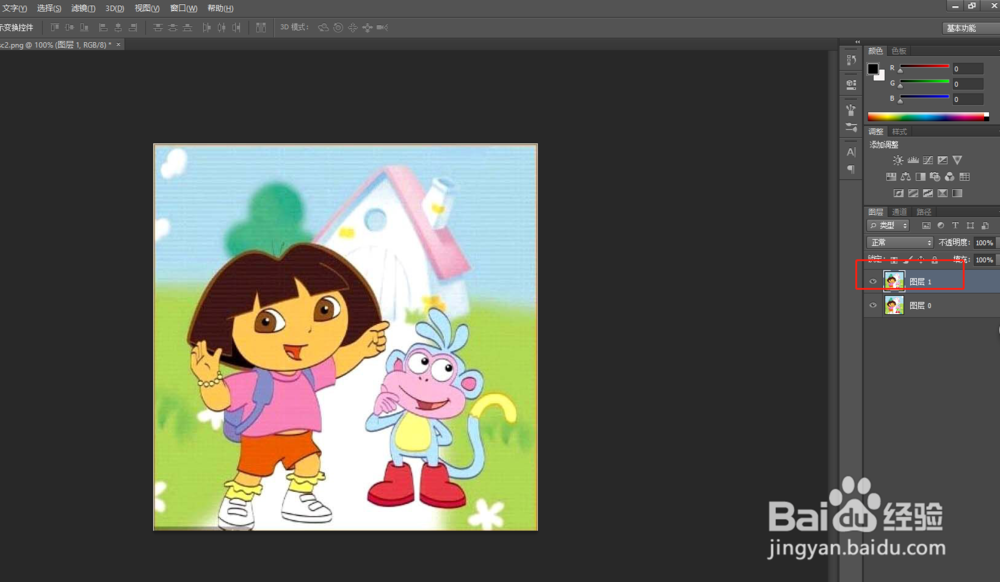This screenshot has width=1000, height=582.
Task: Click the auto-align layers icon
Action: point(261,27)
